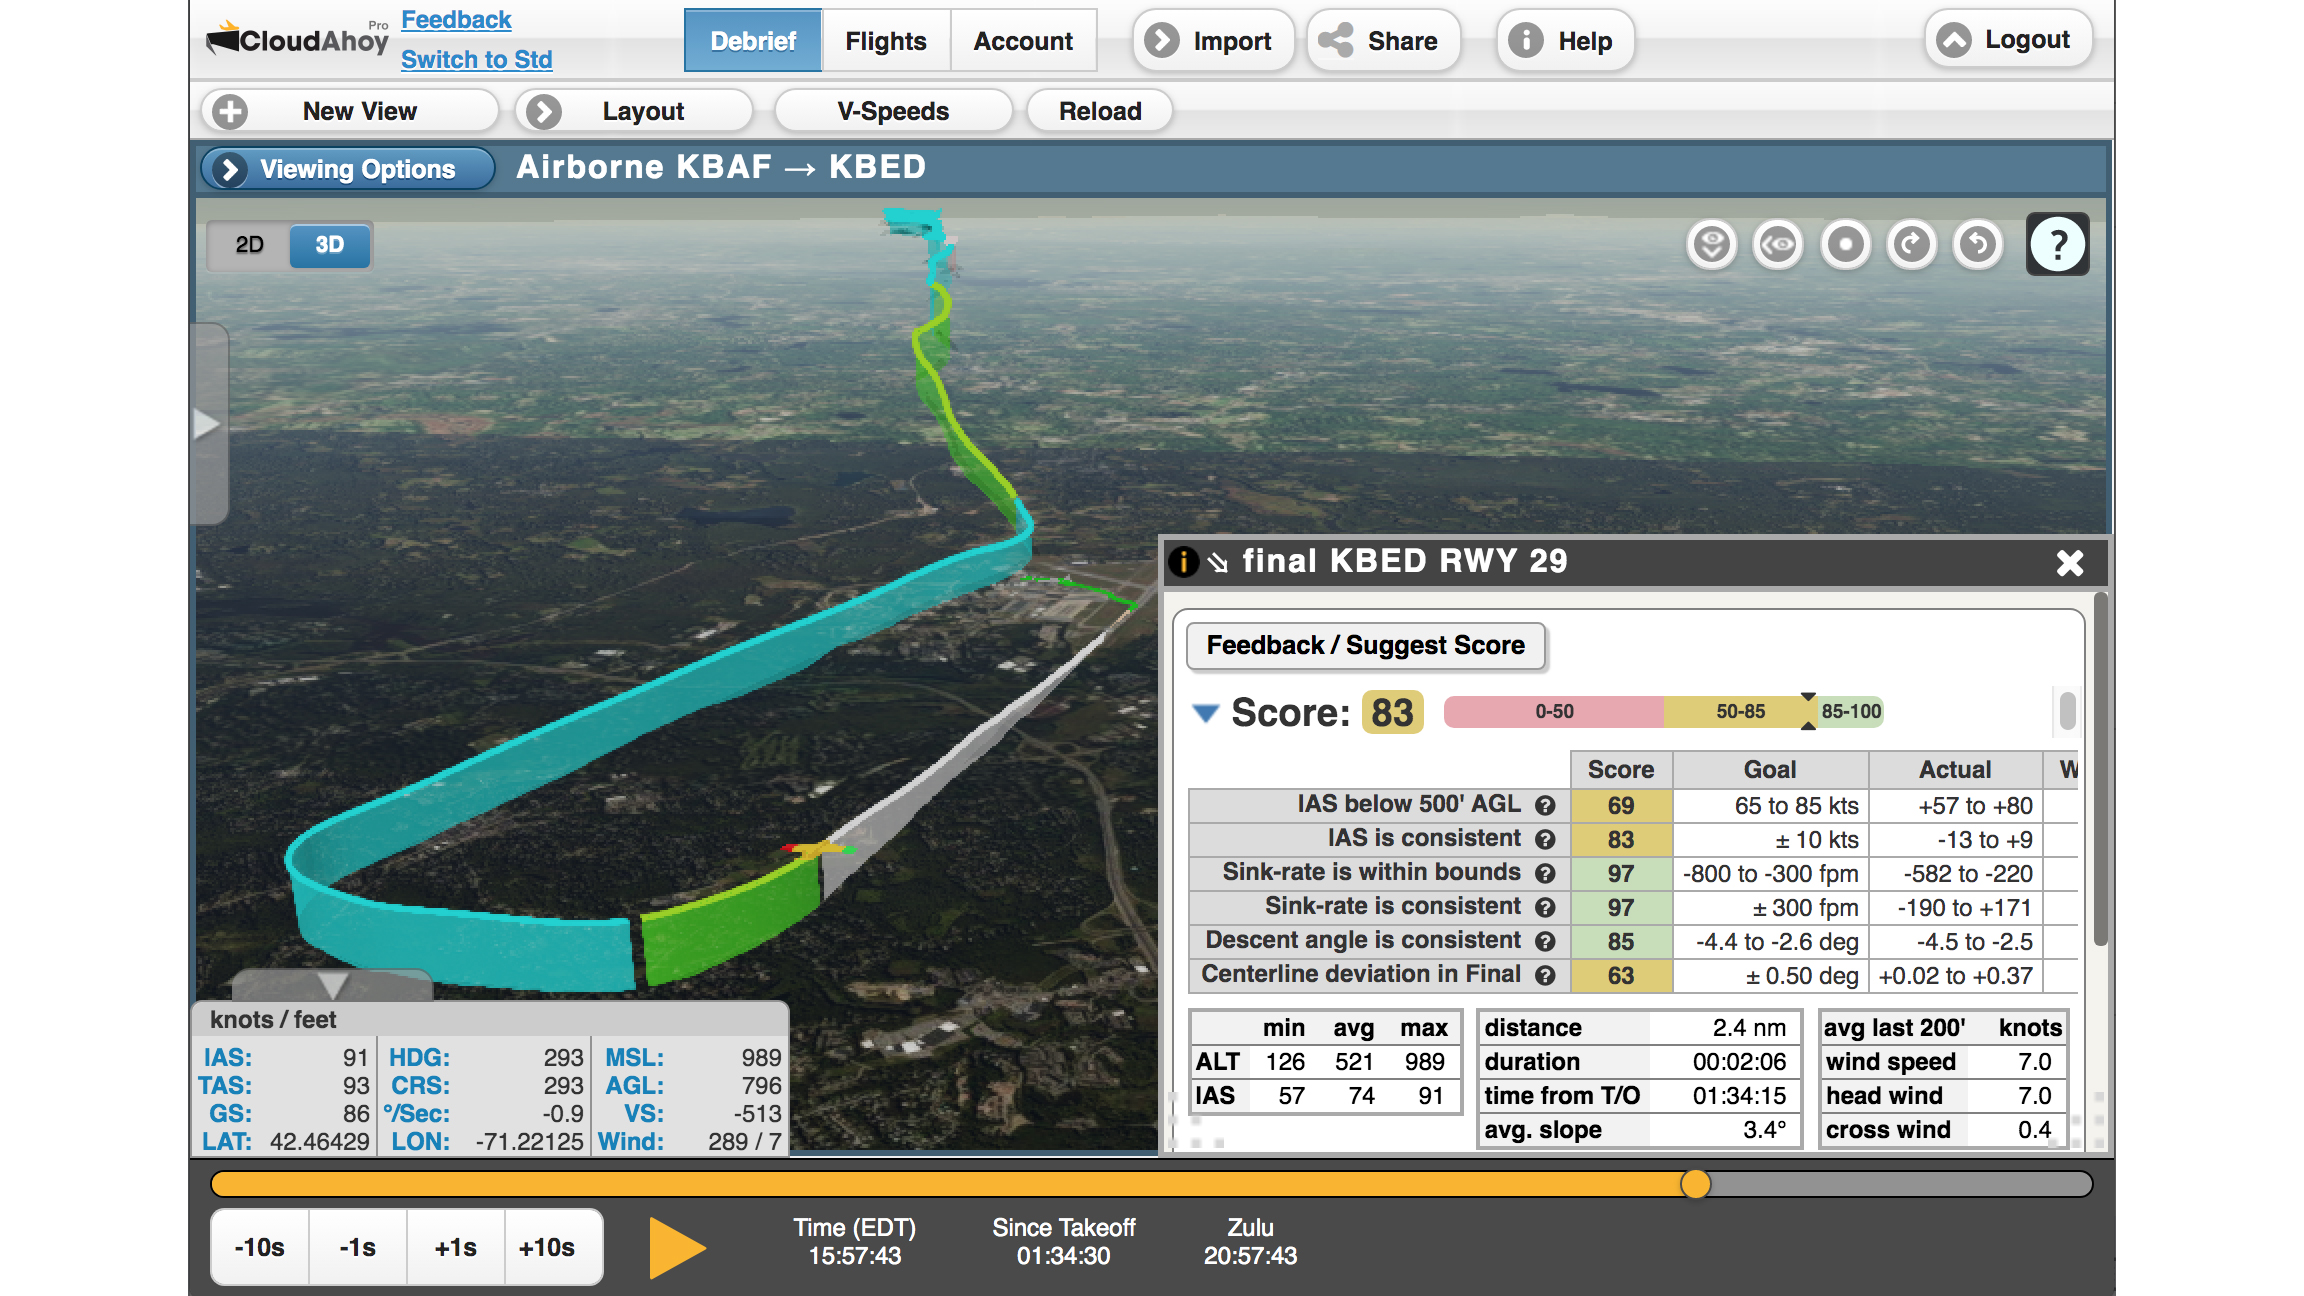
Task: Open Help from the top toolbar
Action: pyautogui.click(x=1563, y=40)
